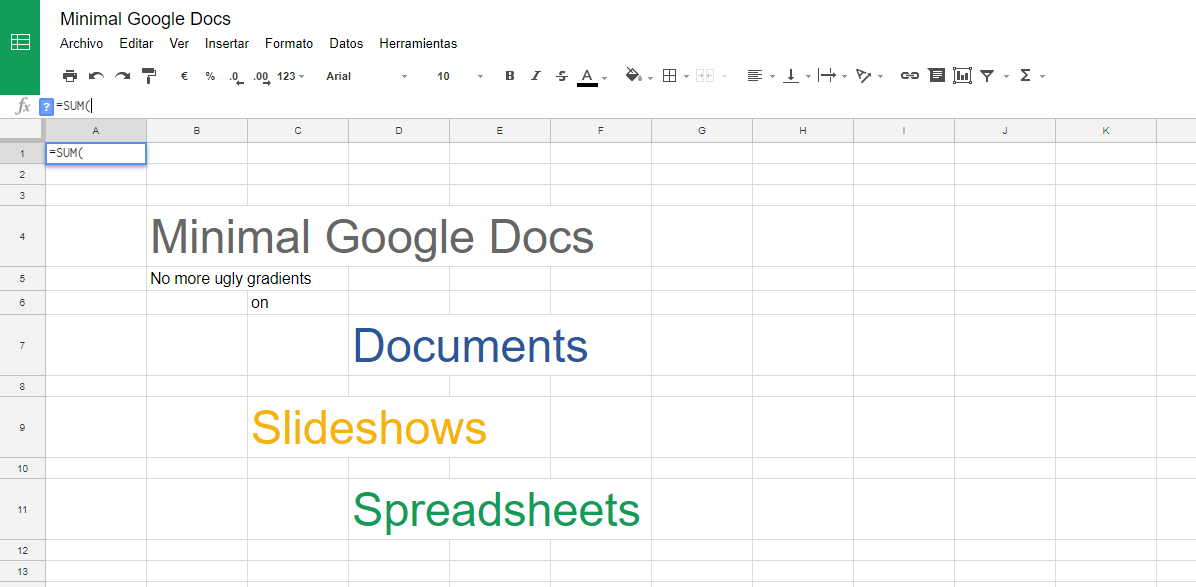Open the Herramientas menu

click(x=418, y=43)
